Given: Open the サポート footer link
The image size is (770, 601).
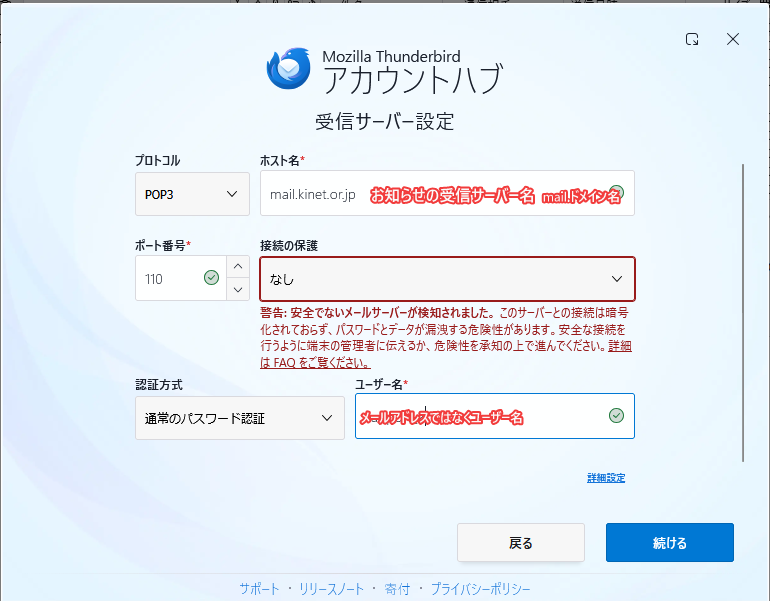Looking at the screenshot, I should click(259, 588).
